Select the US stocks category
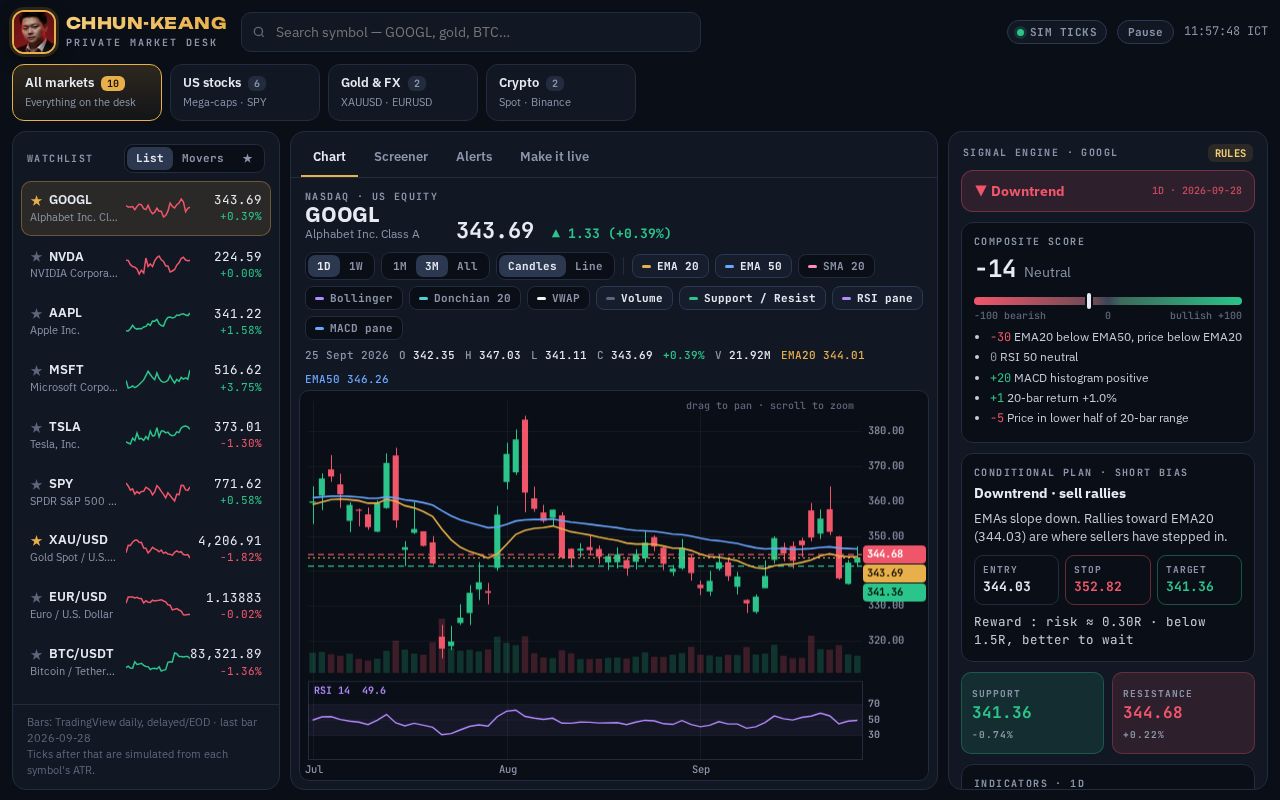 [x=245, y=92]
